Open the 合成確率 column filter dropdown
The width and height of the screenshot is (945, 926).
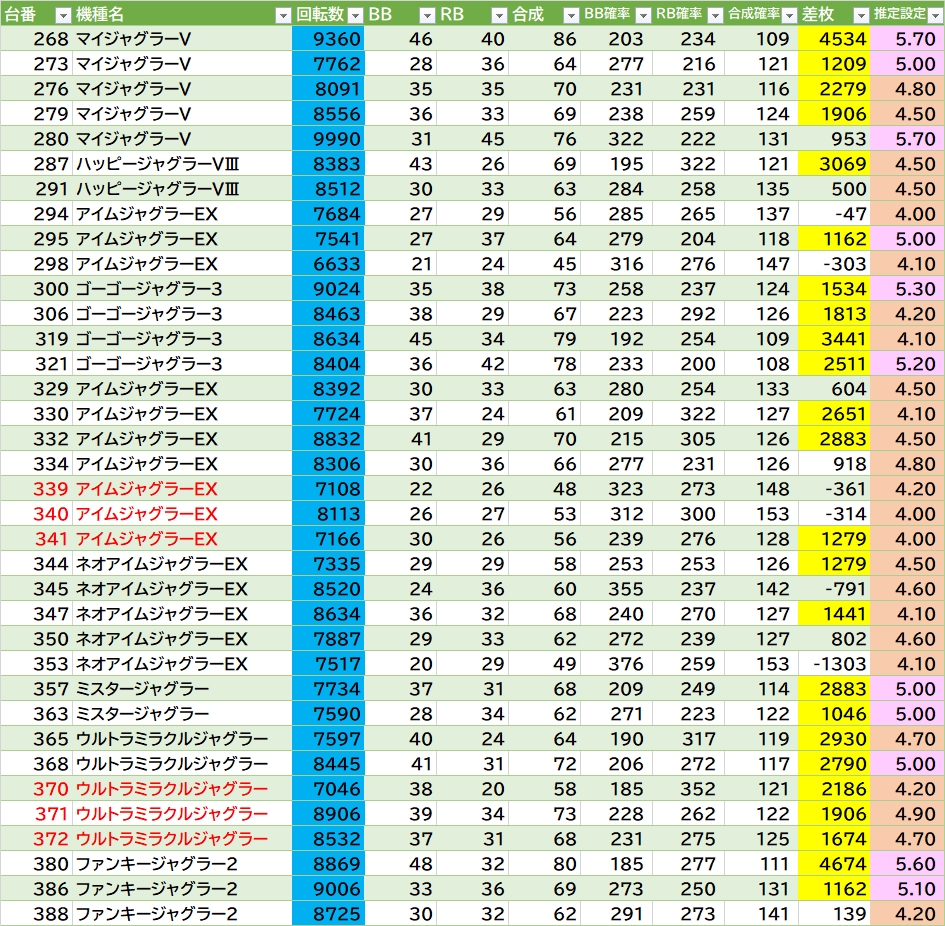point(789,16)
